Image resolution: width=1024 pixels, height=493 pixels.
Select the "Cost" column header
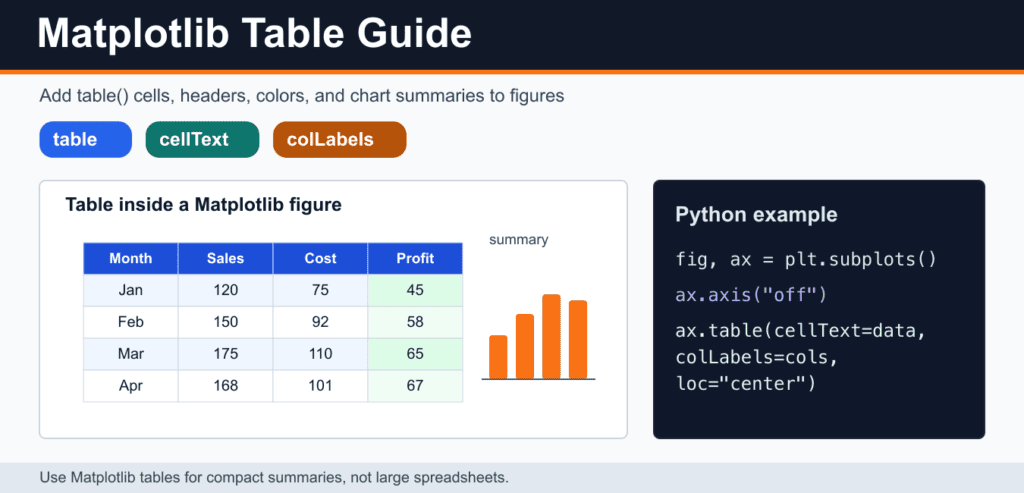[321, 259]
